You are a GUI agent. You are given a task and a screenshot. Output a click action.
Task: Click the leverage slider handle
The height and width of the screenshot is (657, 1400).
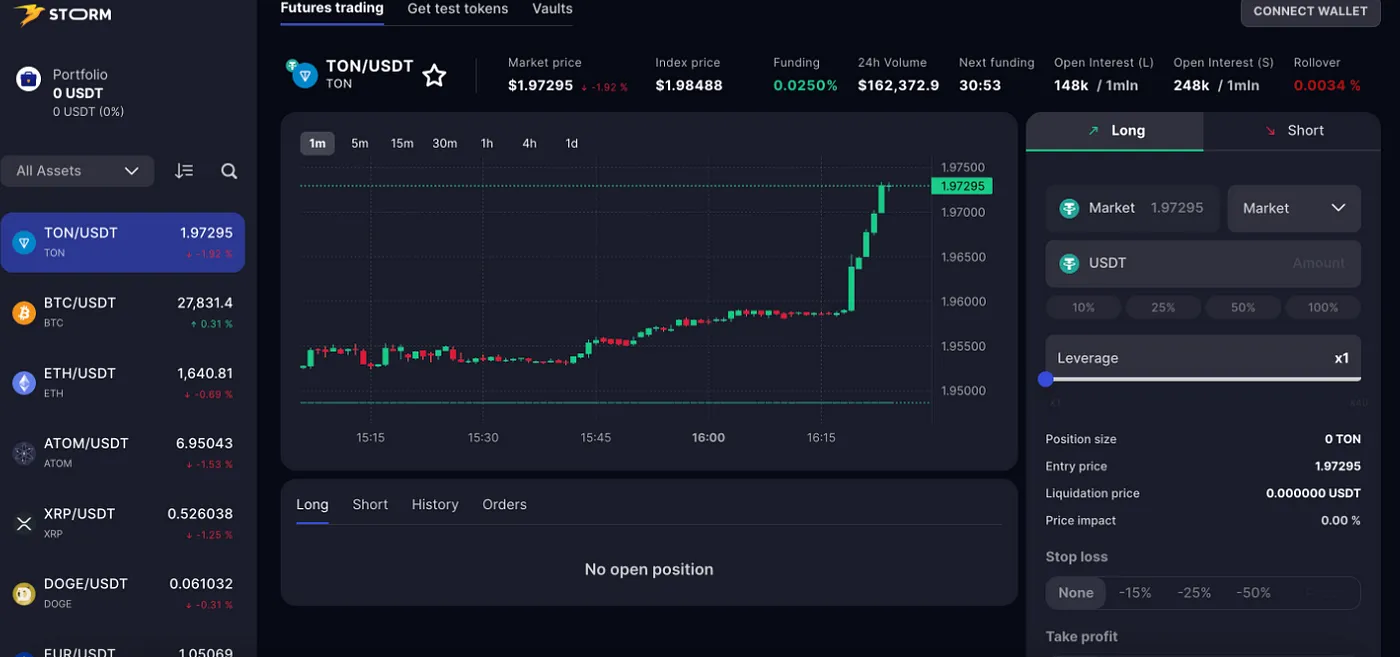pos(1046,379)
